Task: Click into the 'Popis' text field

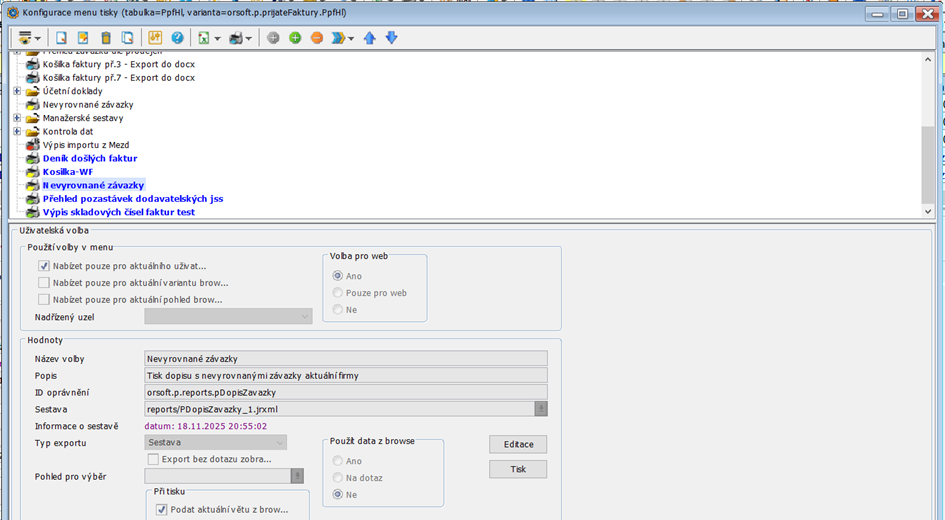Action: pyautogui.click(x=345, y=375)
